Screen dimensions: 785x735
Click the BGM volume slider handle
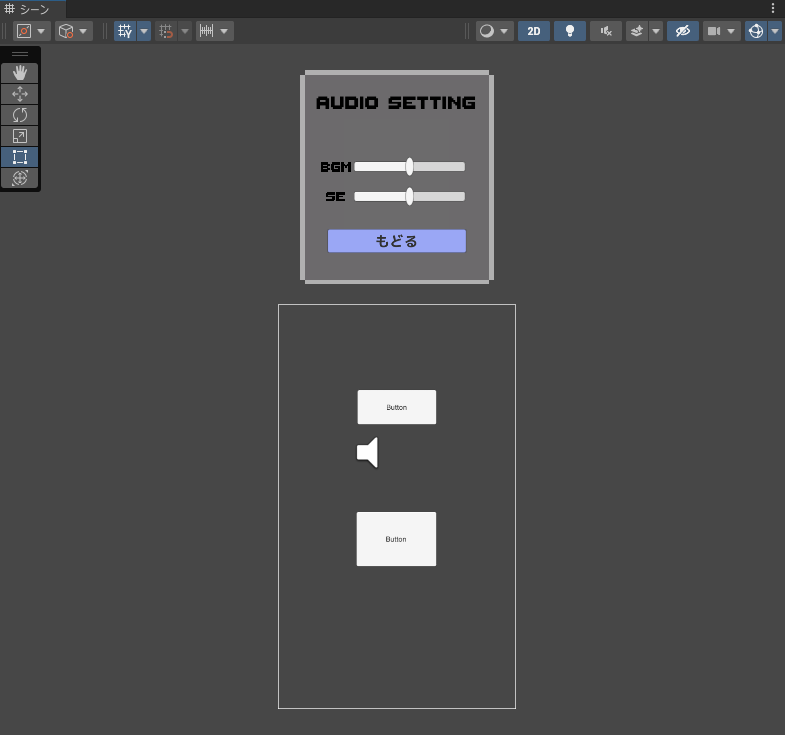click(410, 167)
